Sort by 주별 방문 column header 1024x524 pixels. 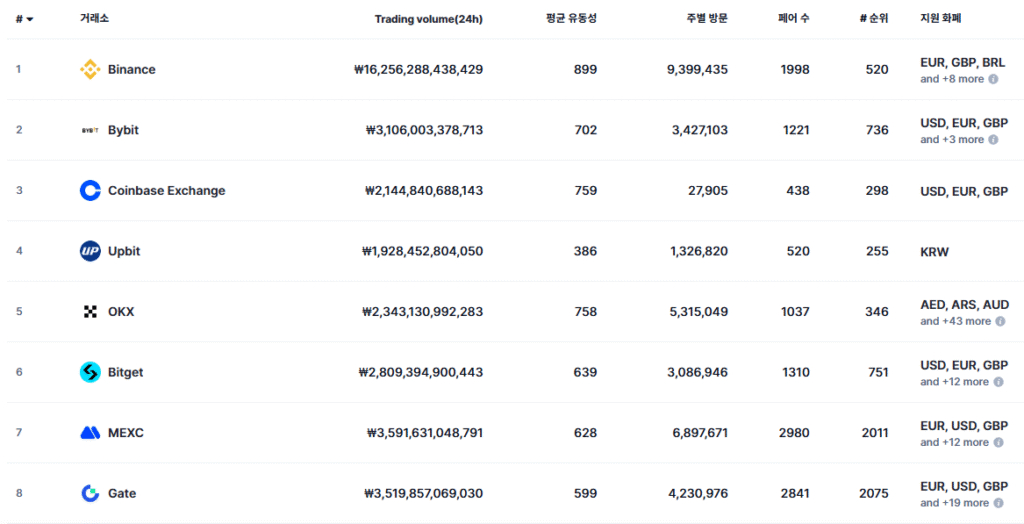pyautogui.click(x=706, y=20)
